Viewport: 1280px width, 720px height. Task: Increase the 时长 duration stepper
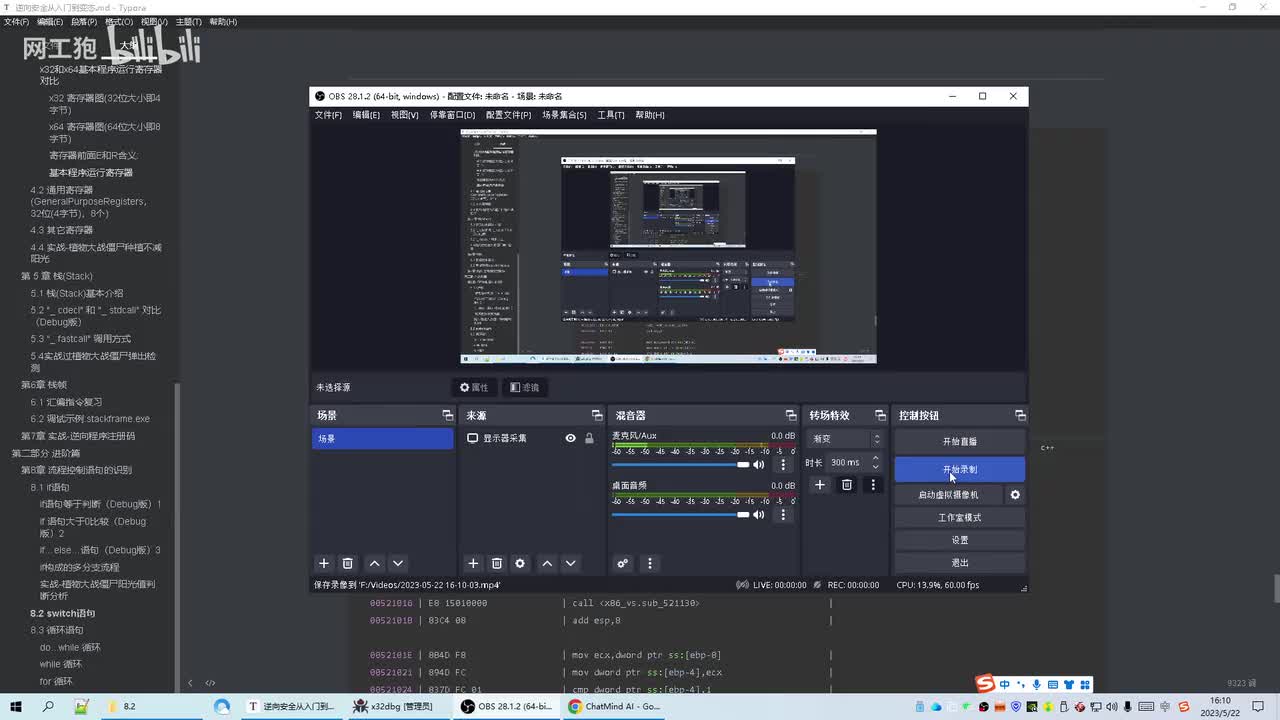[876, 458]
